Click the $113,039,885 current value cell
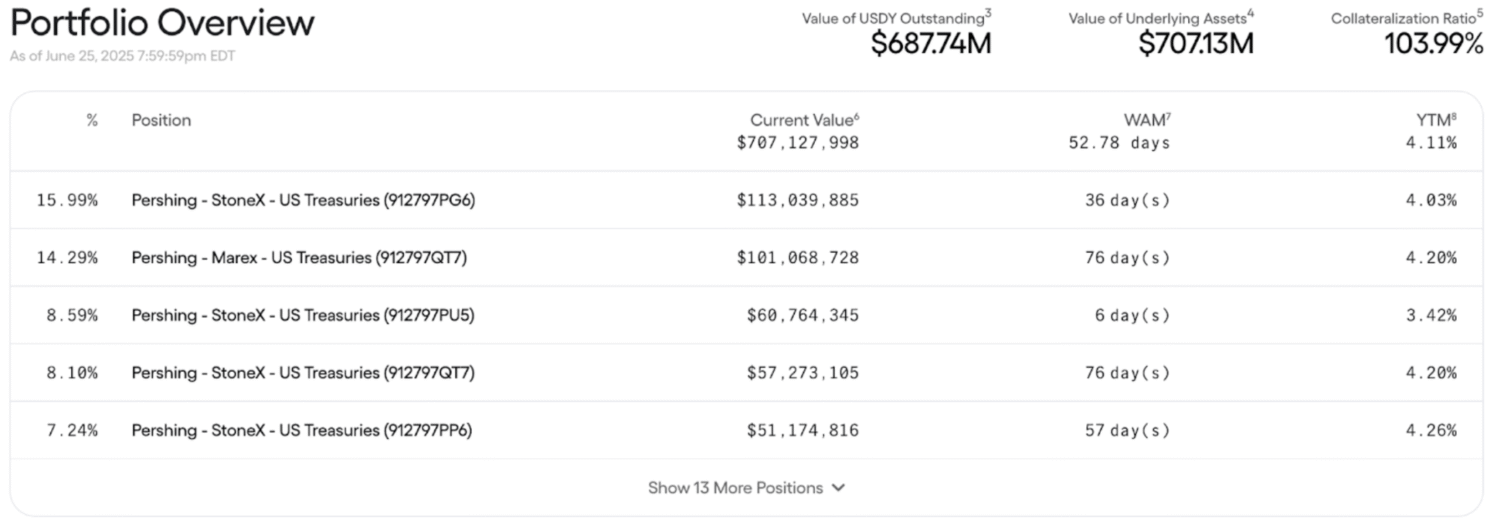This screenshot has width=1500, height=529. [797, 200]
